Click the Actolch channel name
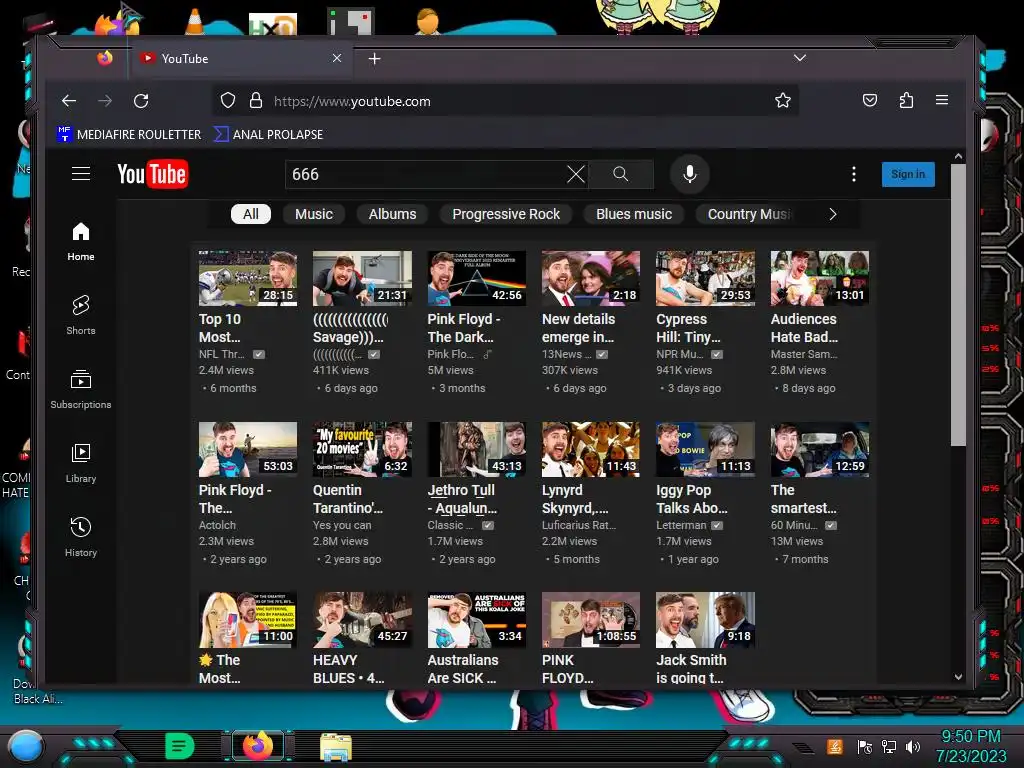The image size is (1024, 768). click(217, 525)
